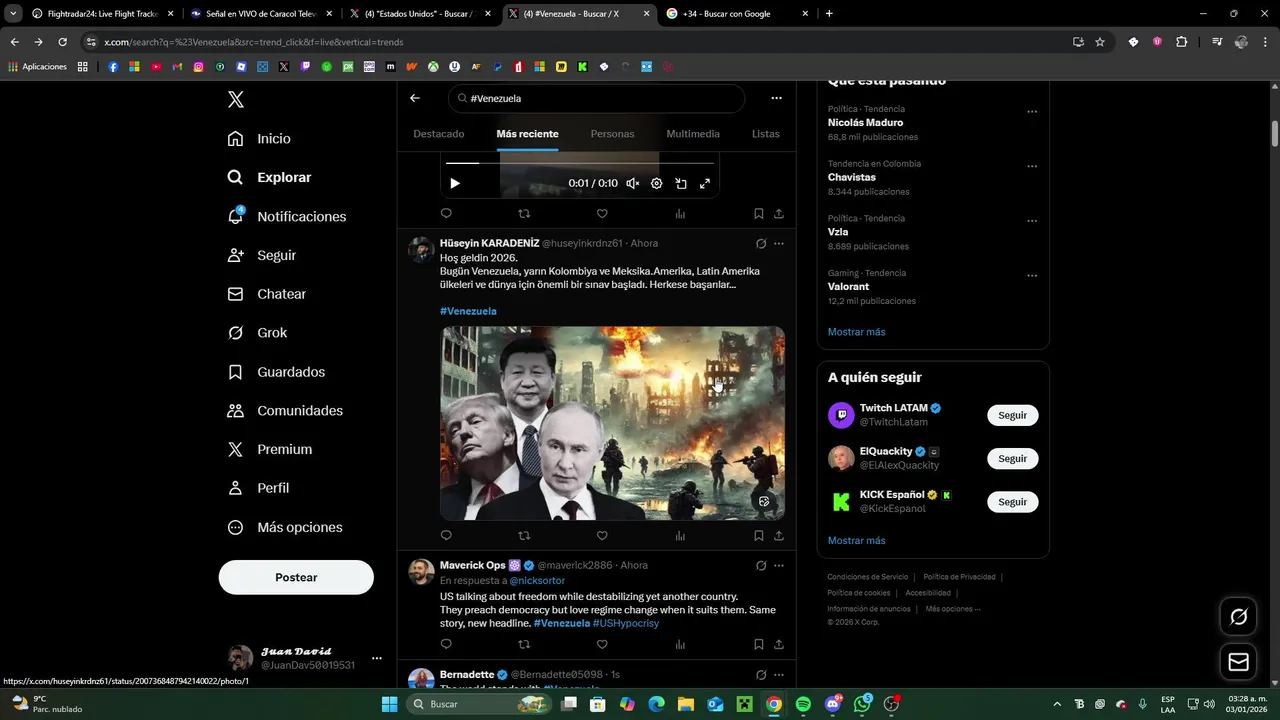This screenshot has width=1280, height=720.
Task: Open Comunidades in sidebar
Action: tap(285, 411)
